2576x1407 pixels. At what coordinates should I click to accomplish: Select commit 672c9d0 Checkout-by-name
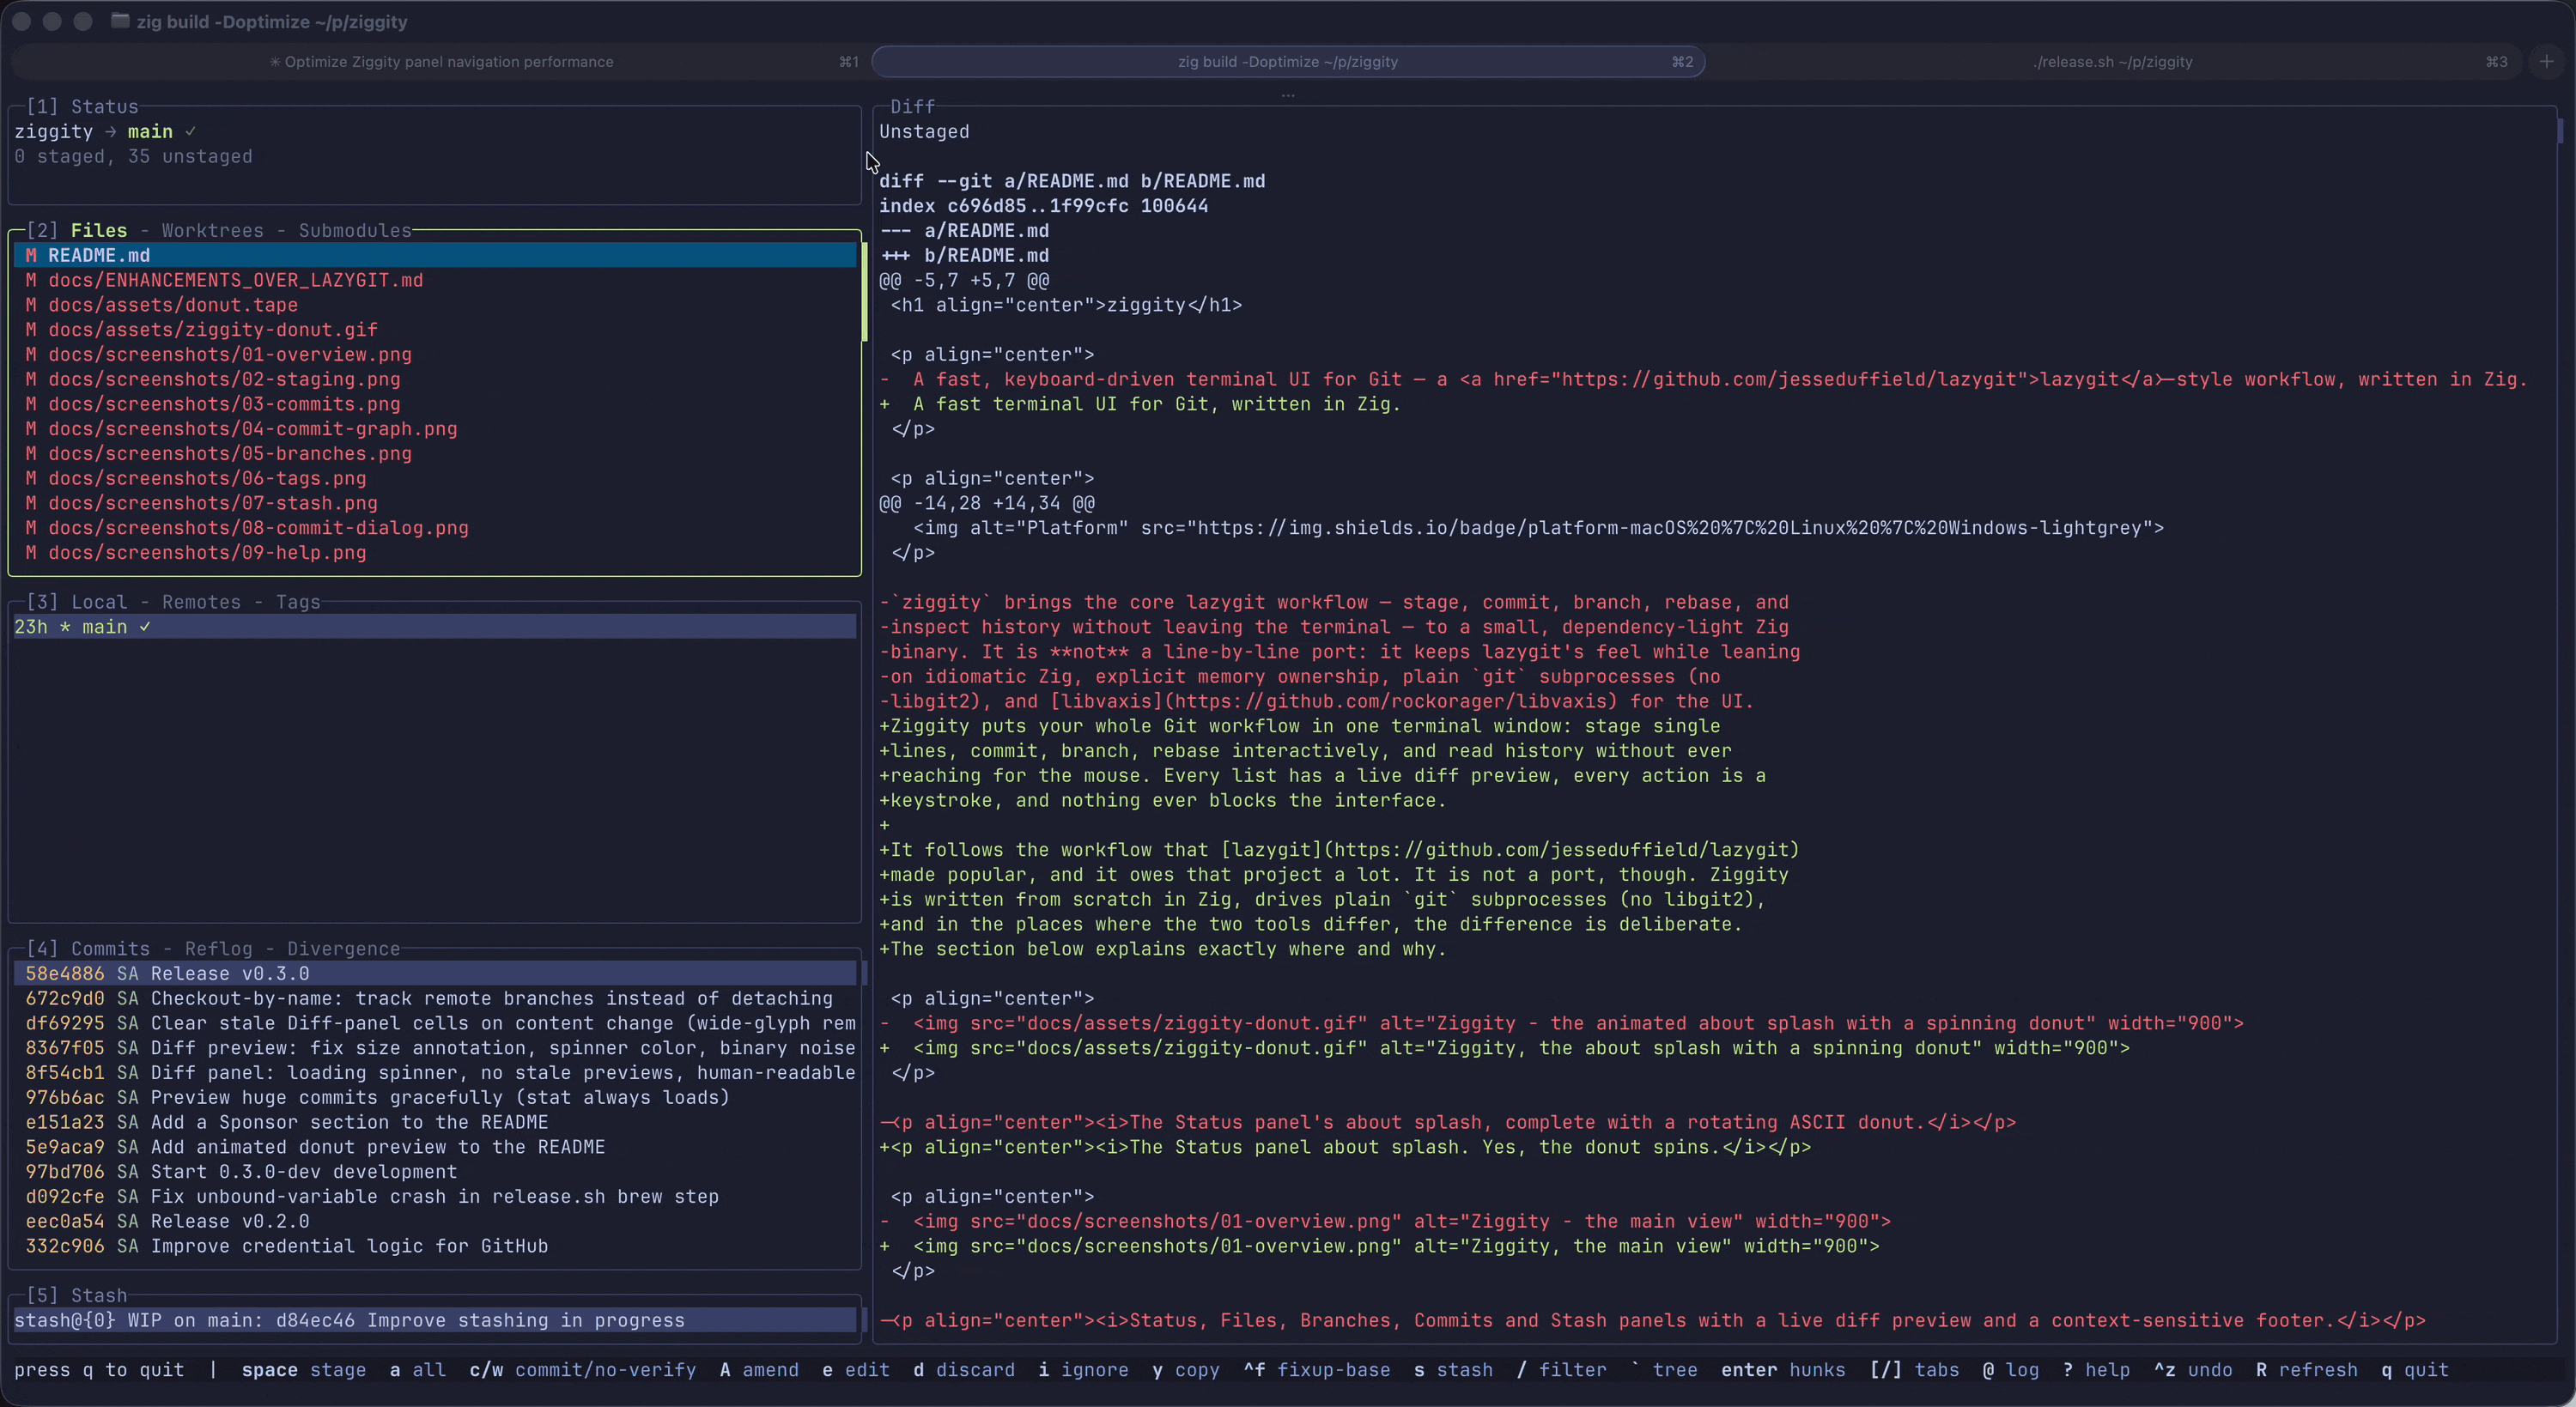pyautogui.click(x=435, y=998)
